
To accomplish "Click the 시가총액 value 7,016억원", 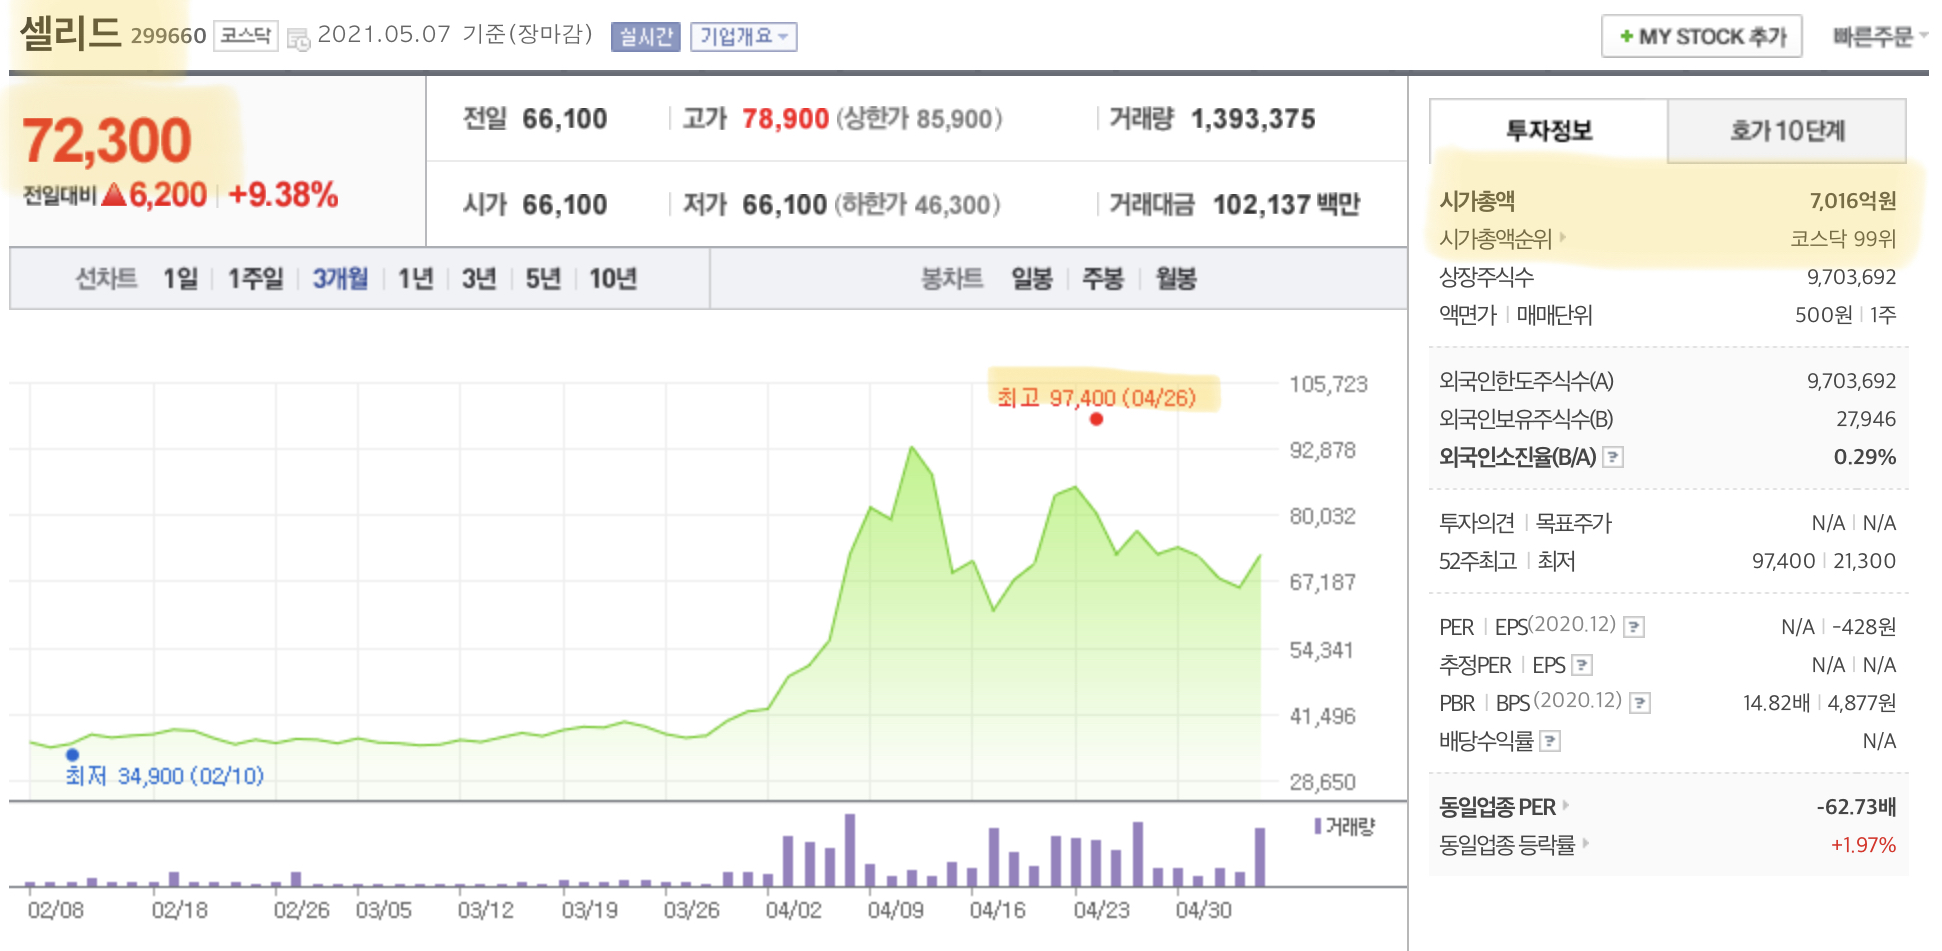I will click(x=1852, y=201).
